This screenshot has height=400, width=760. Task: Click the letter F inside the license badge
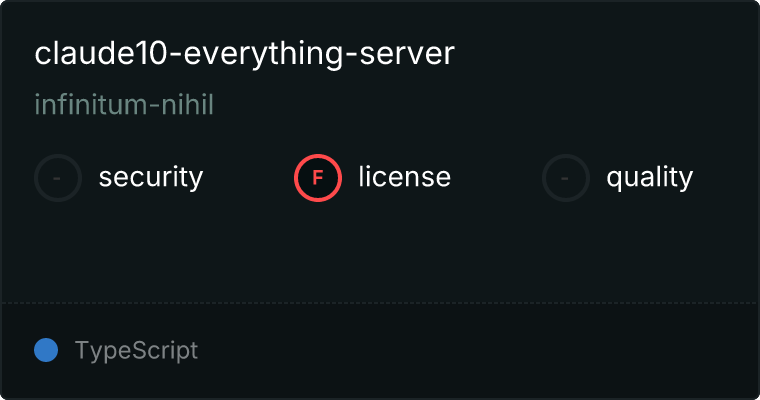[318, 178]
